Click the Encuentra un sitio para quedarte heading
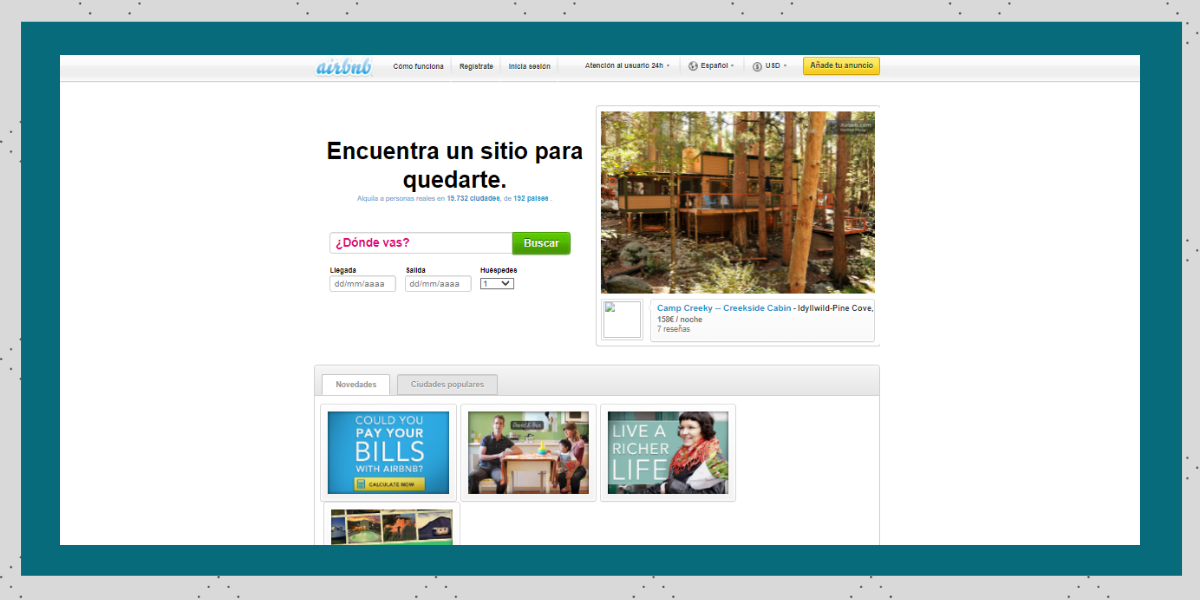This screenshot has width=1200, height=600. (x=455, y=166)
